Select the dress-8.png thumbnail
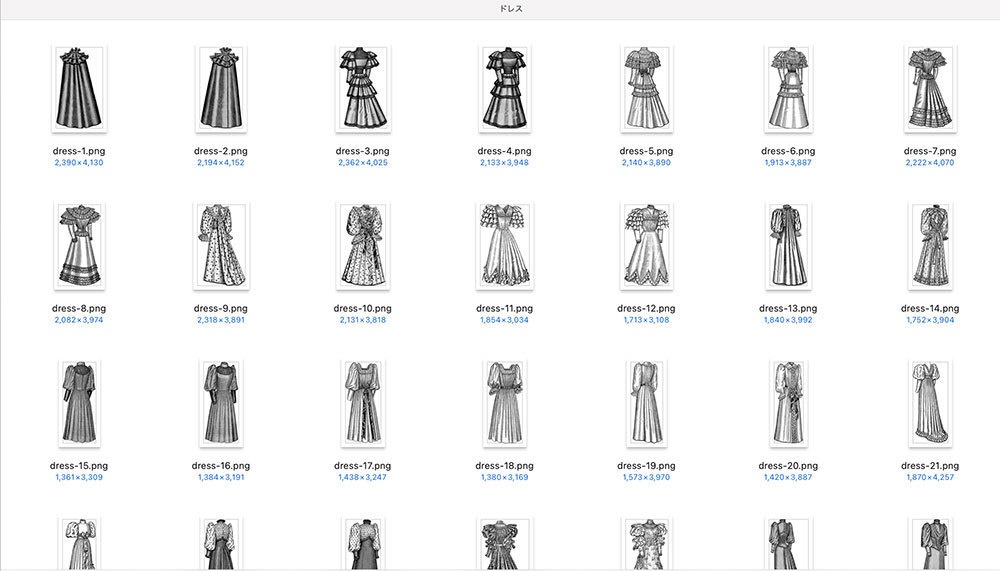This screenshot has width=1000, height=571. click(x=79, y=246)
